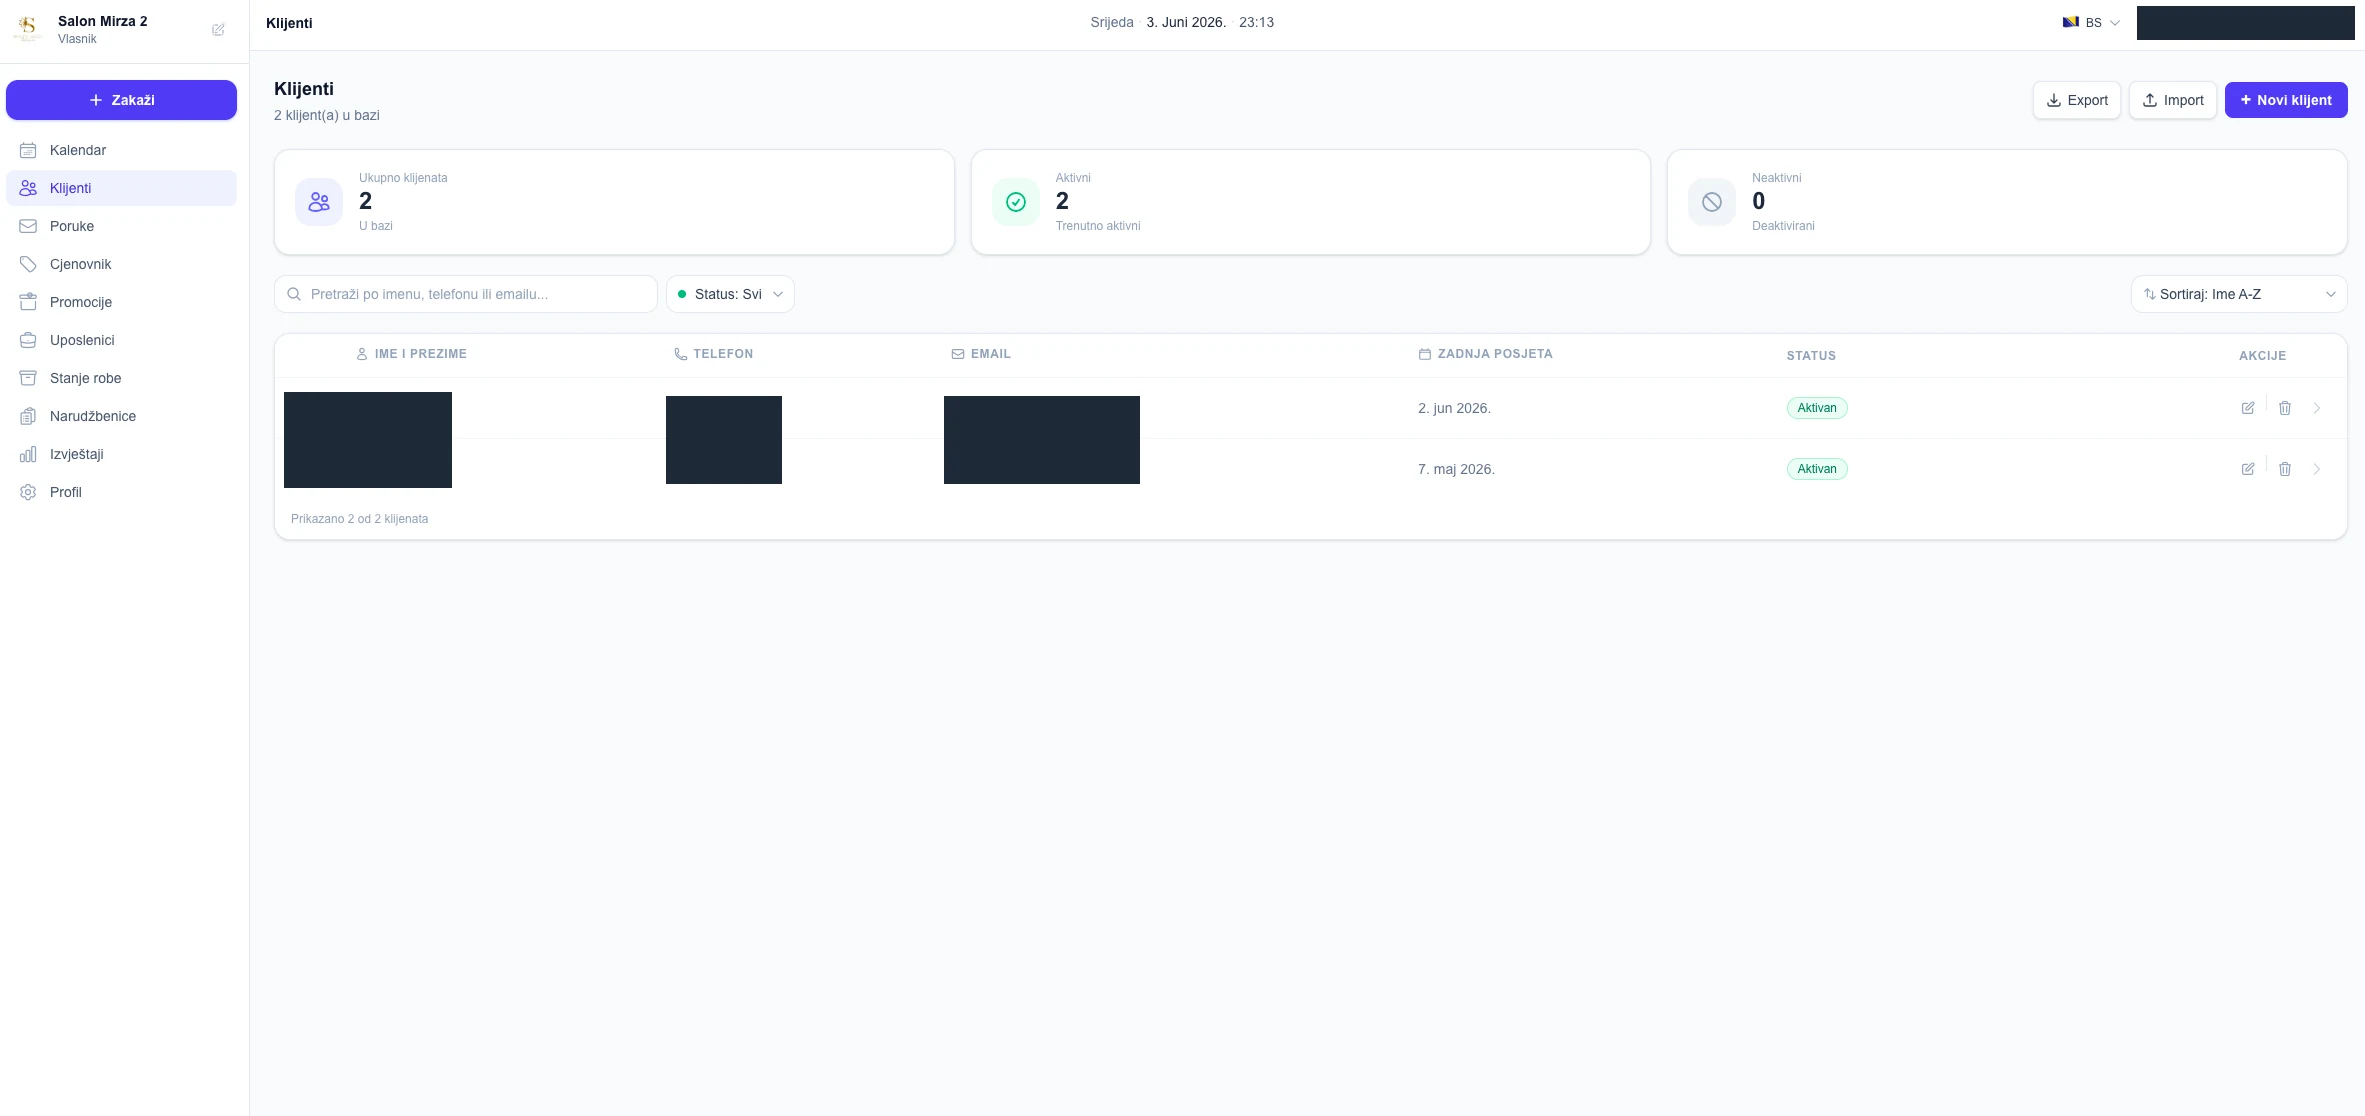2365x1116 pixels.
Task: Click the Aktivni checkmark icon
Action: (1016, 202)
